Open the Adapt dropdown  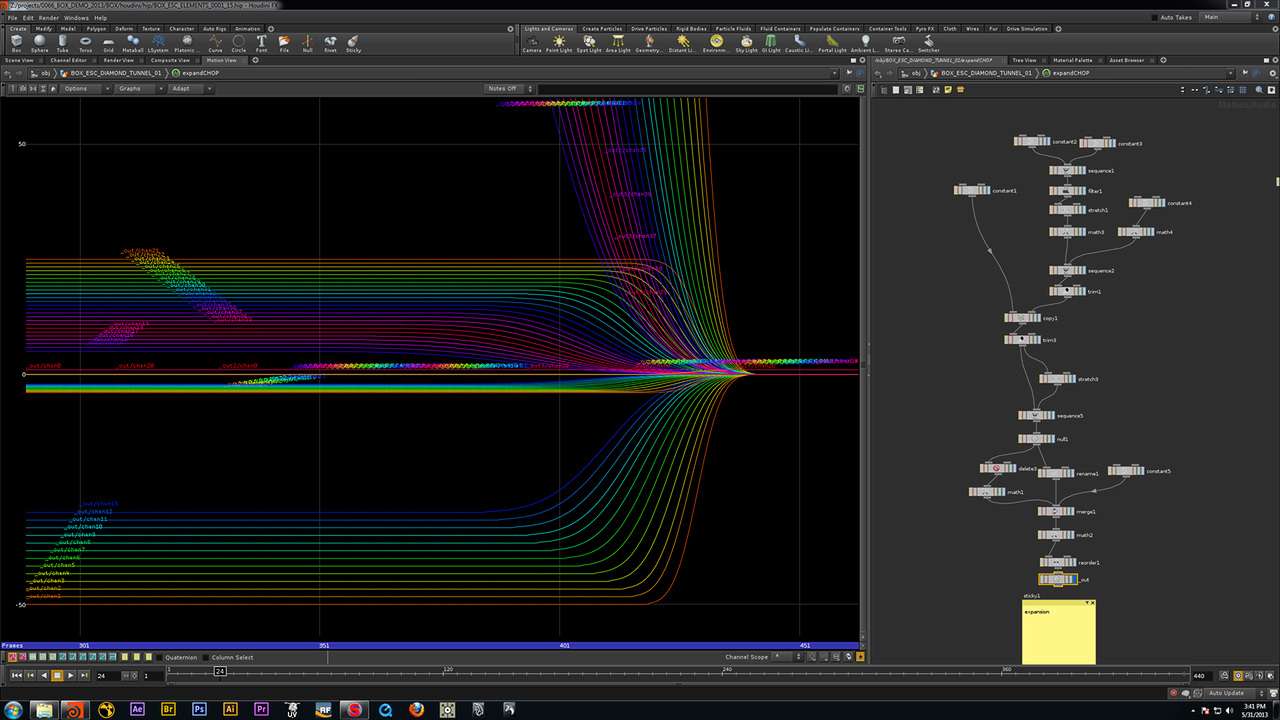tap(188, 89)
